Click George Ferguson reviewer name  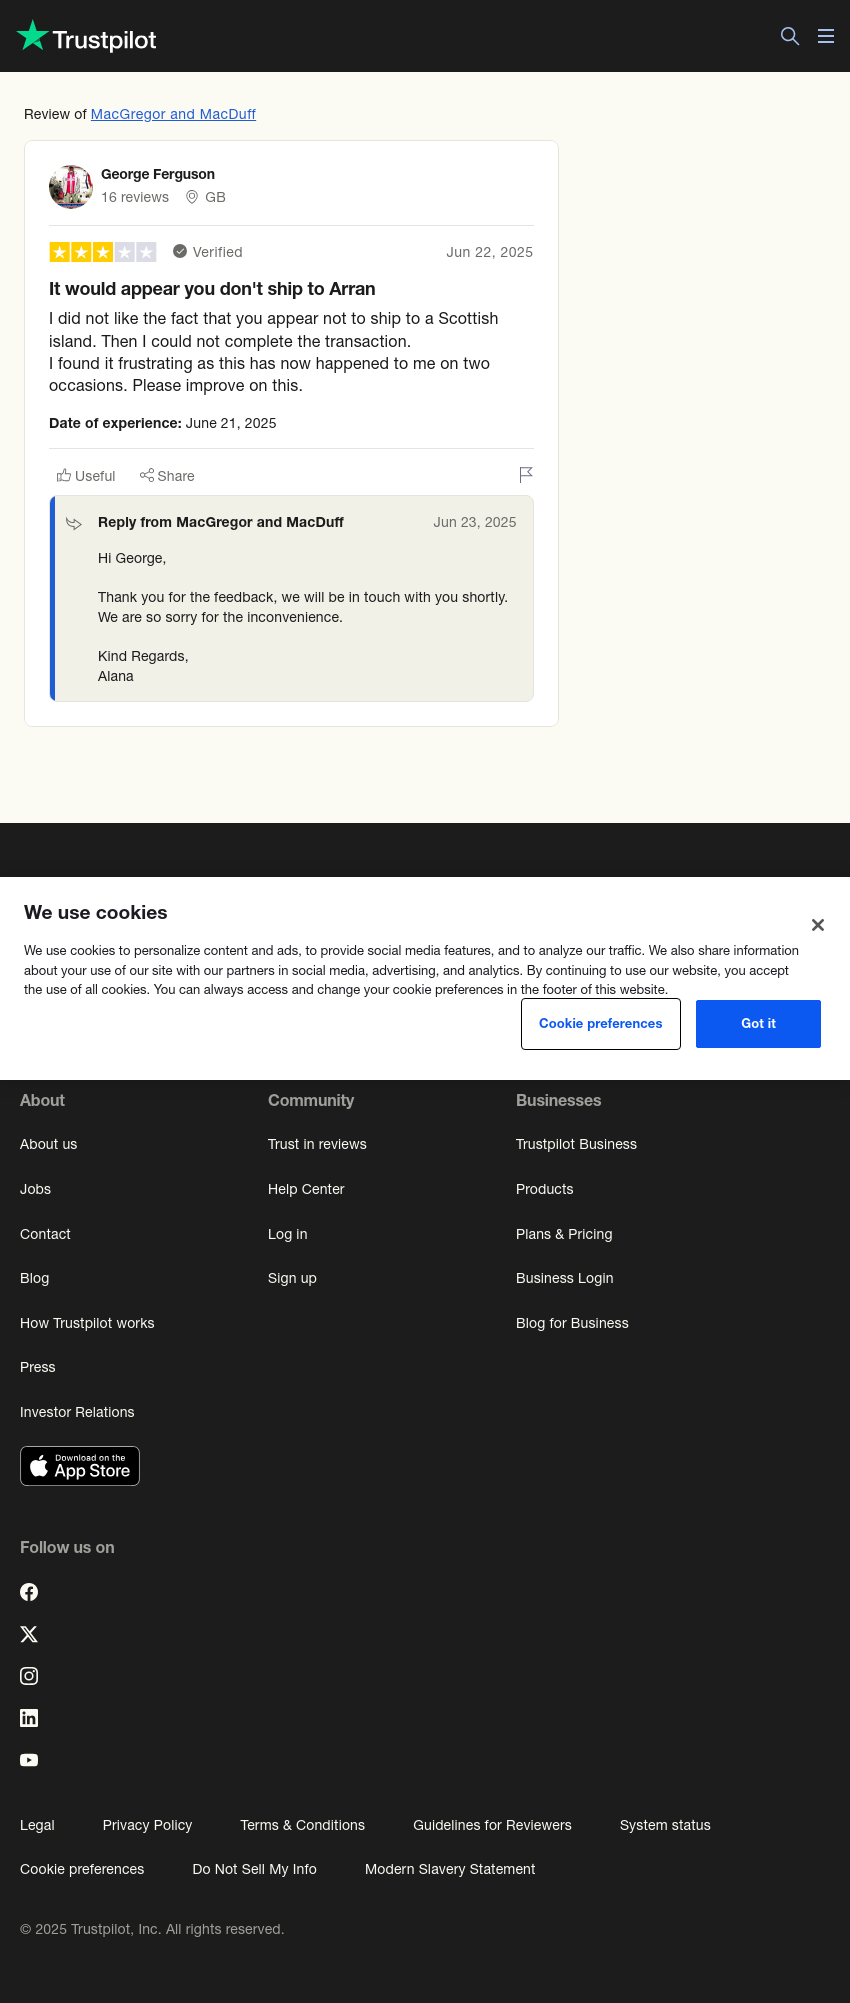(x=158, y=174)
